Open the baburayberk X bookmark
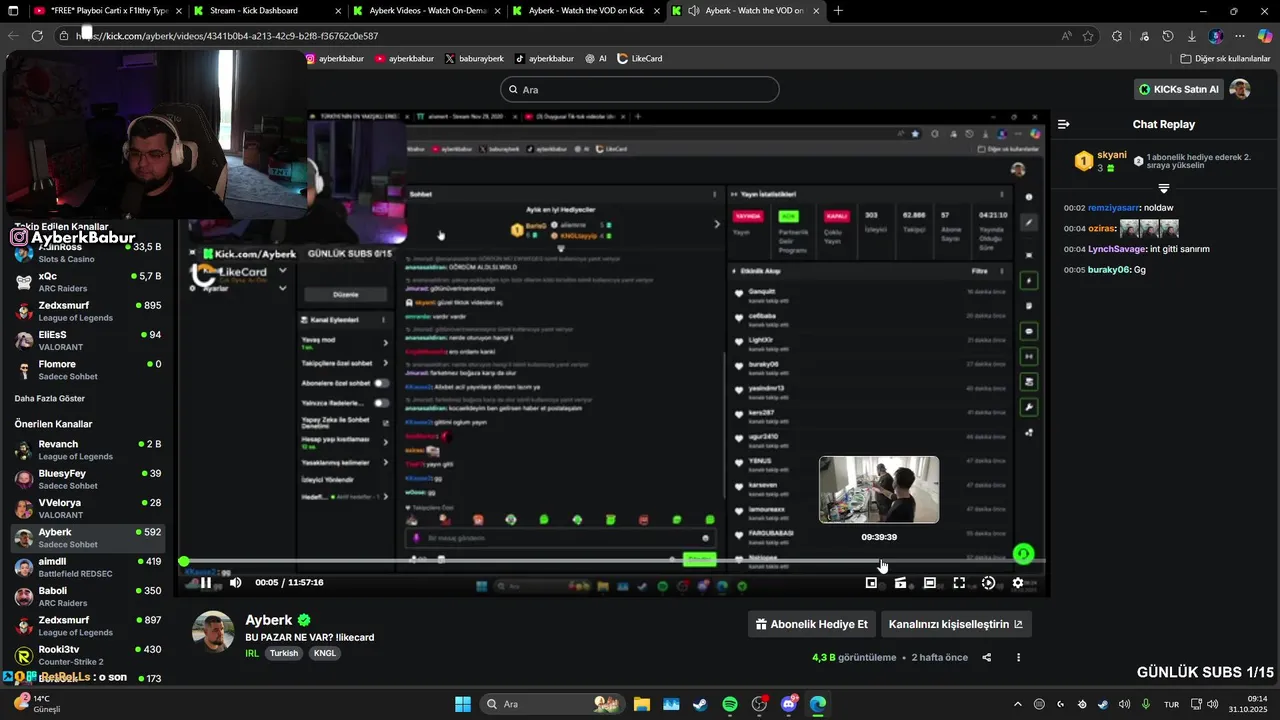The image size is (1280, 720). (x=474, y=59)
